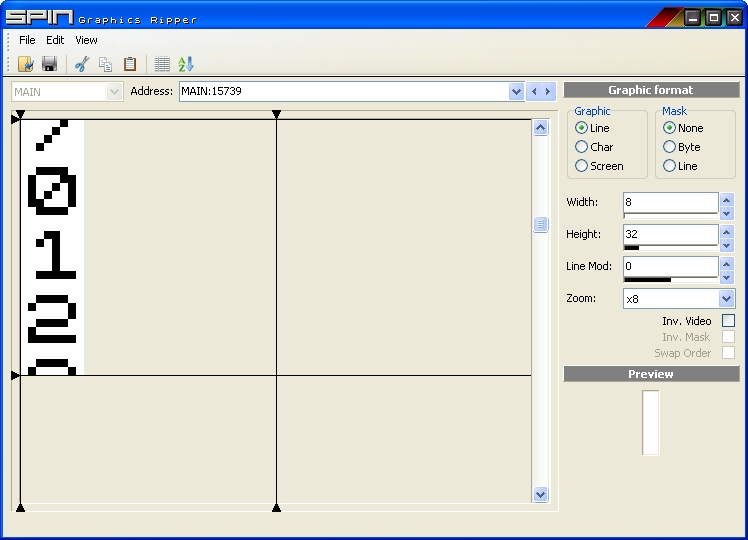Screen dimensions: 748x540
Task: Expand the Address combo box list
Action: click(516, 92)
